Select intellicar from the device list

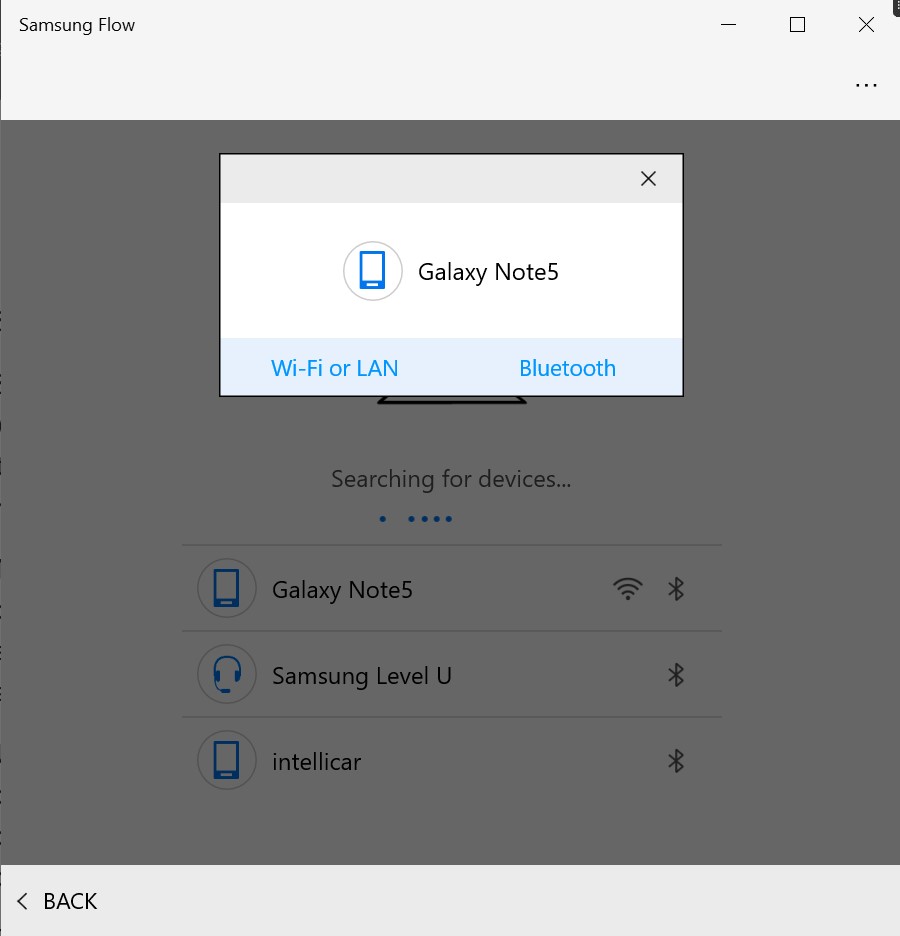[317, 762]
